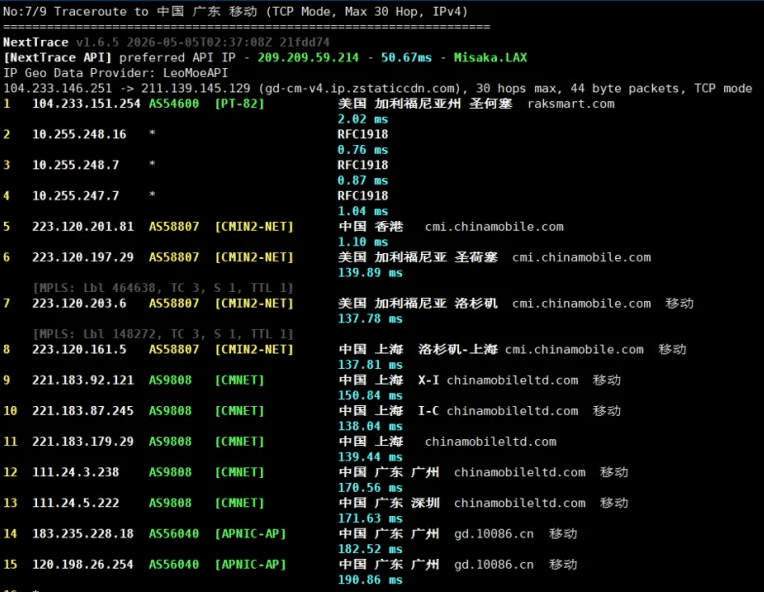This screenshot has width=764, height=592.
Task: Select destination IP 211.139.145.129
Action: coord(195,89)
